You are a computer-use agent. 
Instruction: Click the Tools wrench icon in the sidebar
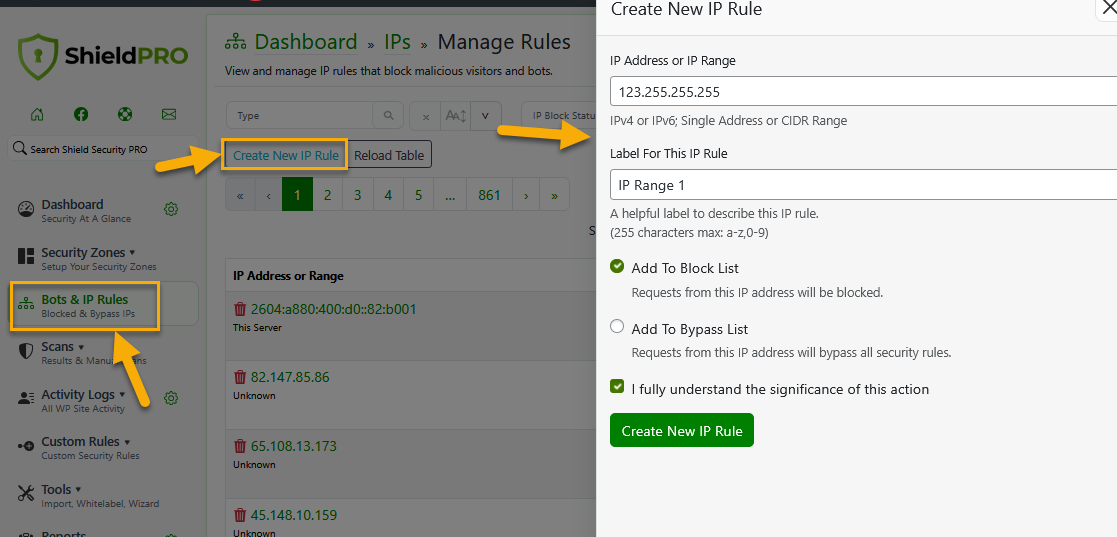[x=26, y=493]
